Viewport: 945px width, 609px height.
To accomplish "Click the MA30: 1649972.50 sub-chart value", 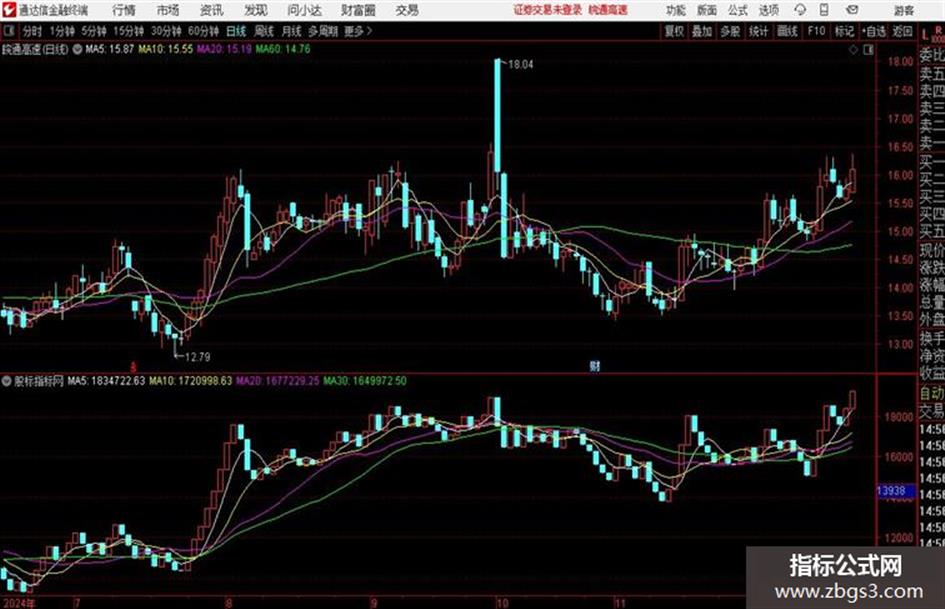I will click(x=365, y=381).
